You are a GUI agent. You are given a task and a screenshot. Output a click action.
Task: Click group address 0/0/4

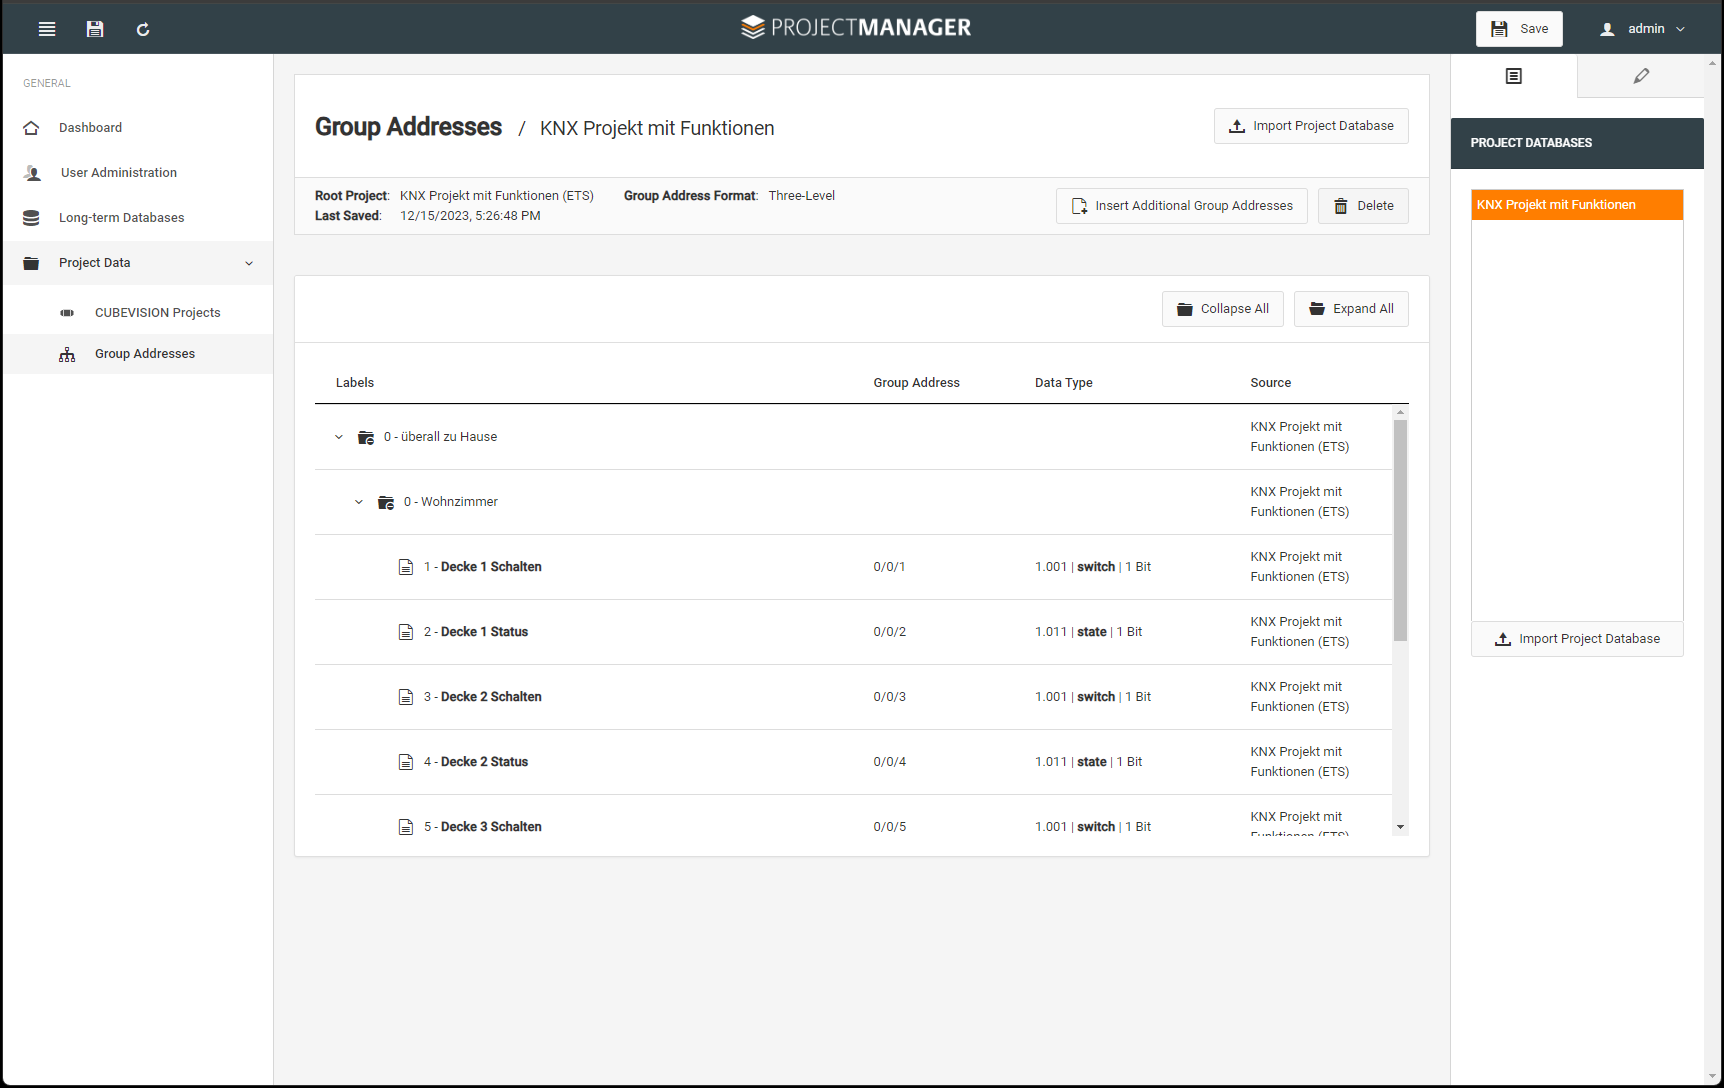[x=889, y=762]
